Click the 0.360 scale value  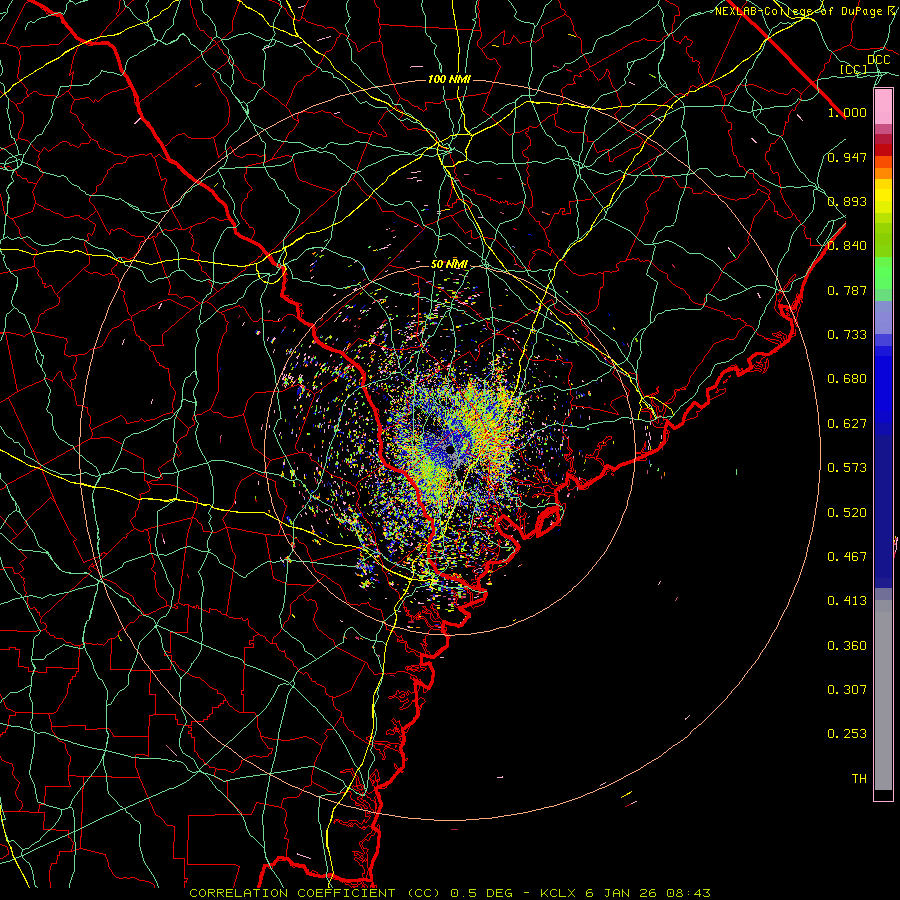point(847,646)
